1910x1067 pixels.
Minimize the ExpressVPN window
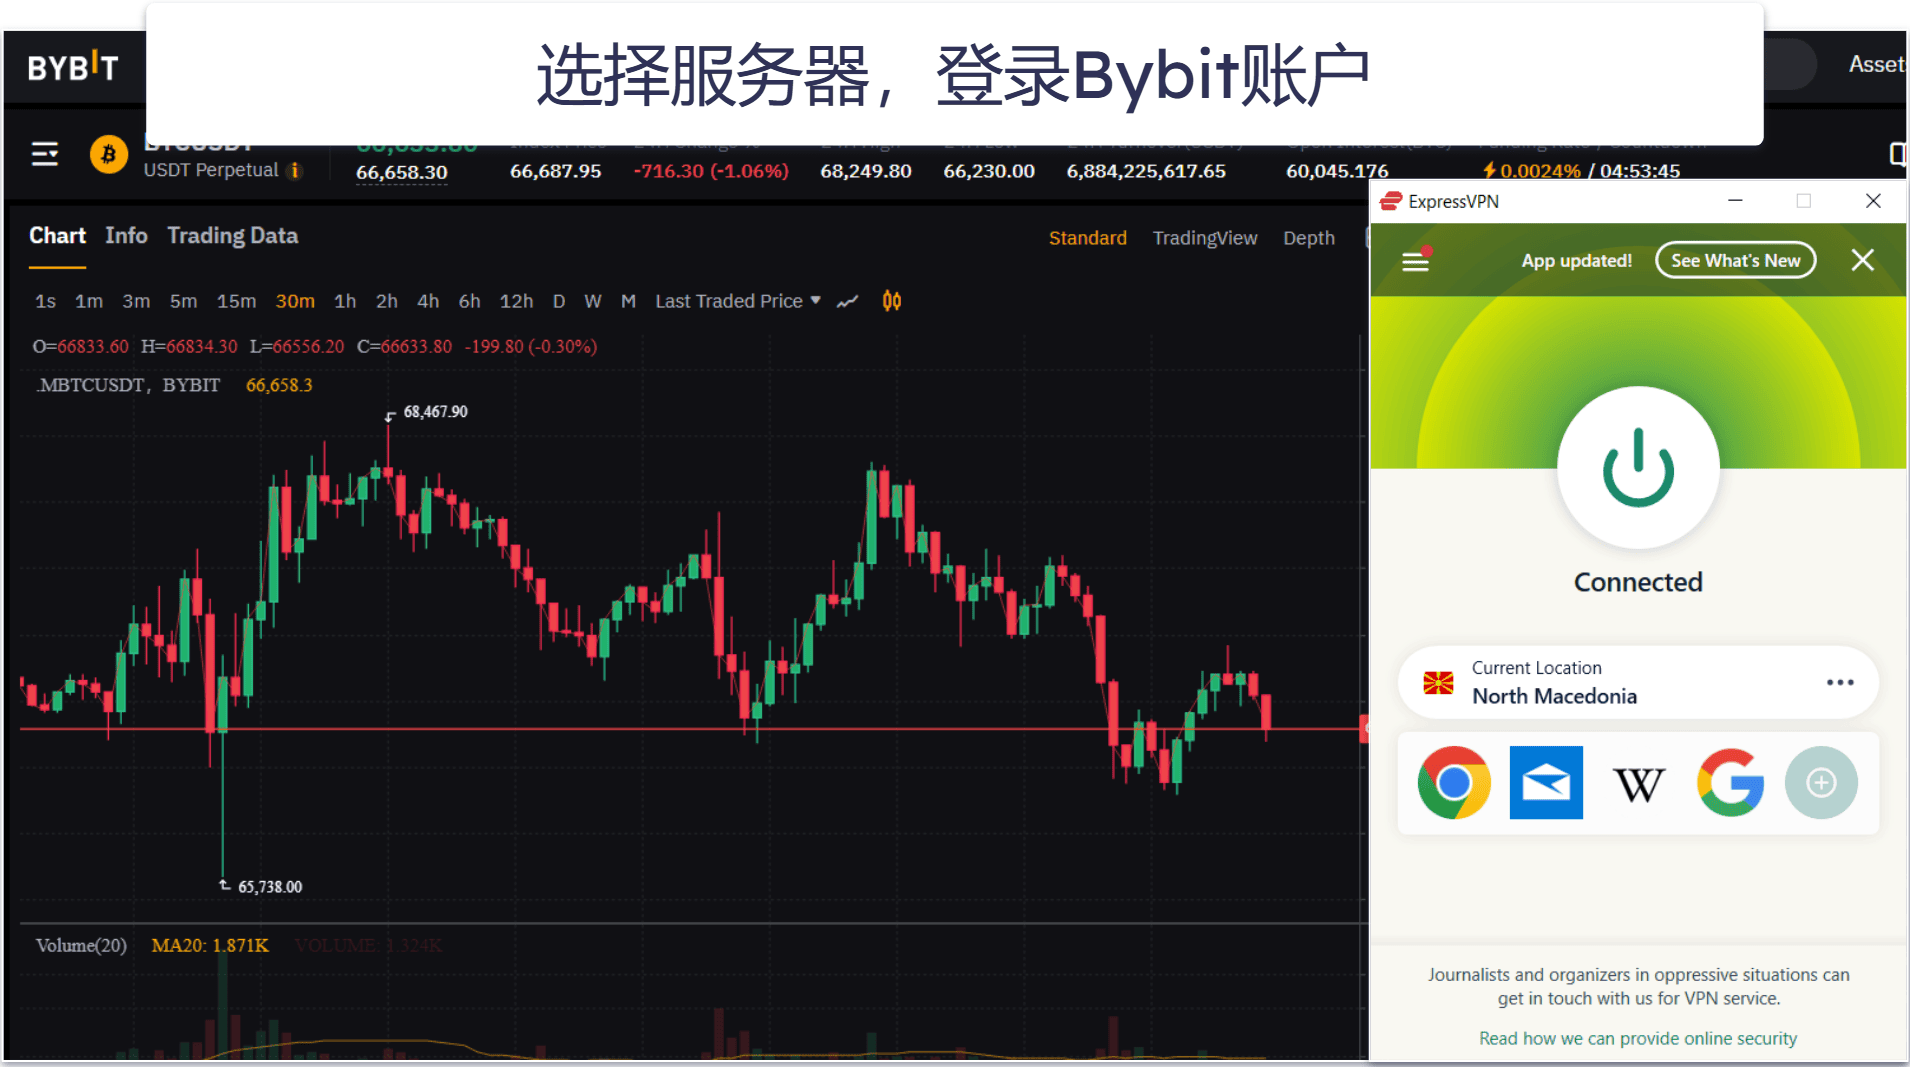pos(1735,201)
